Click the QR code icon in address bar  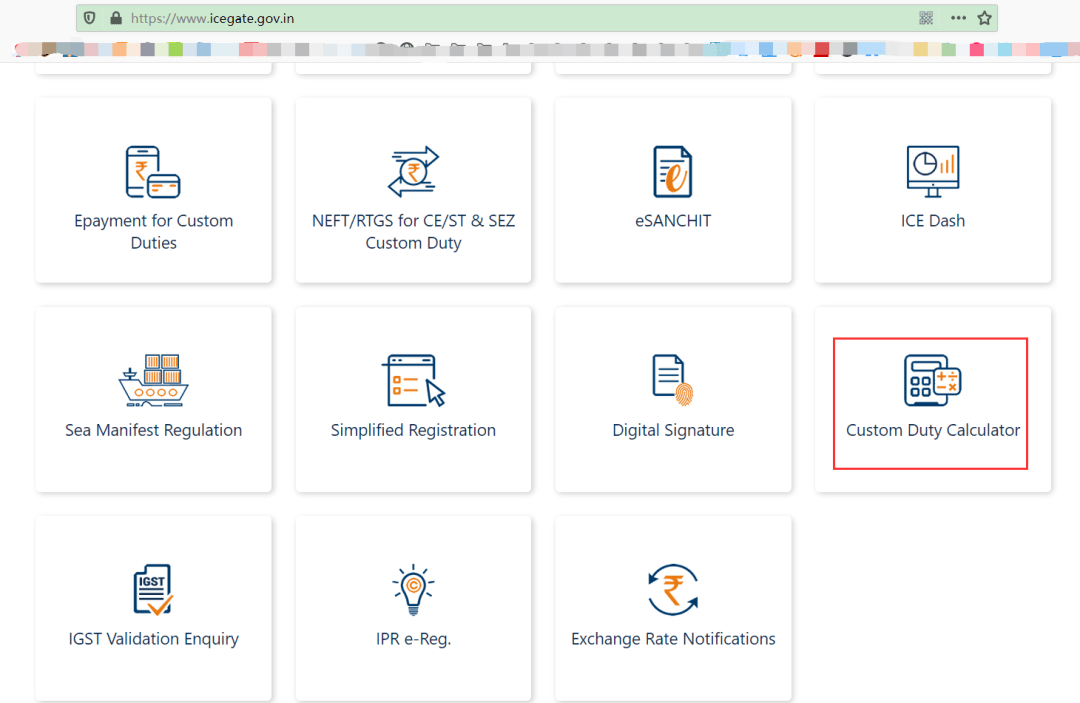pos(926,18)
